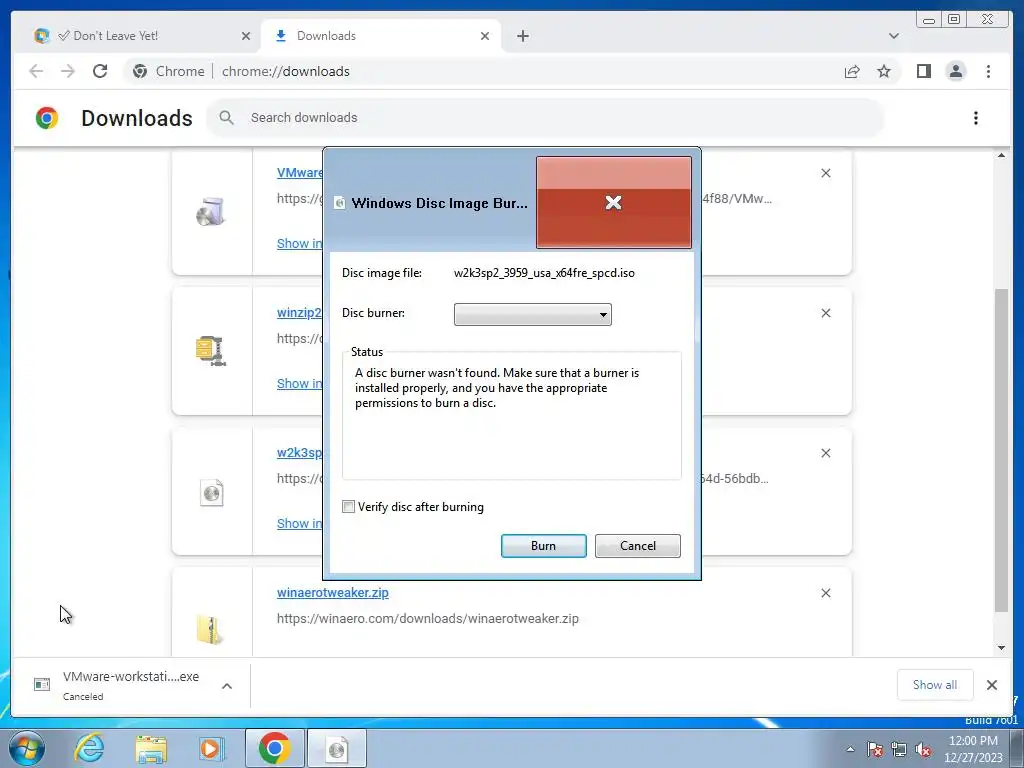Open the winaerotweaker.zip link

point(332,592)
